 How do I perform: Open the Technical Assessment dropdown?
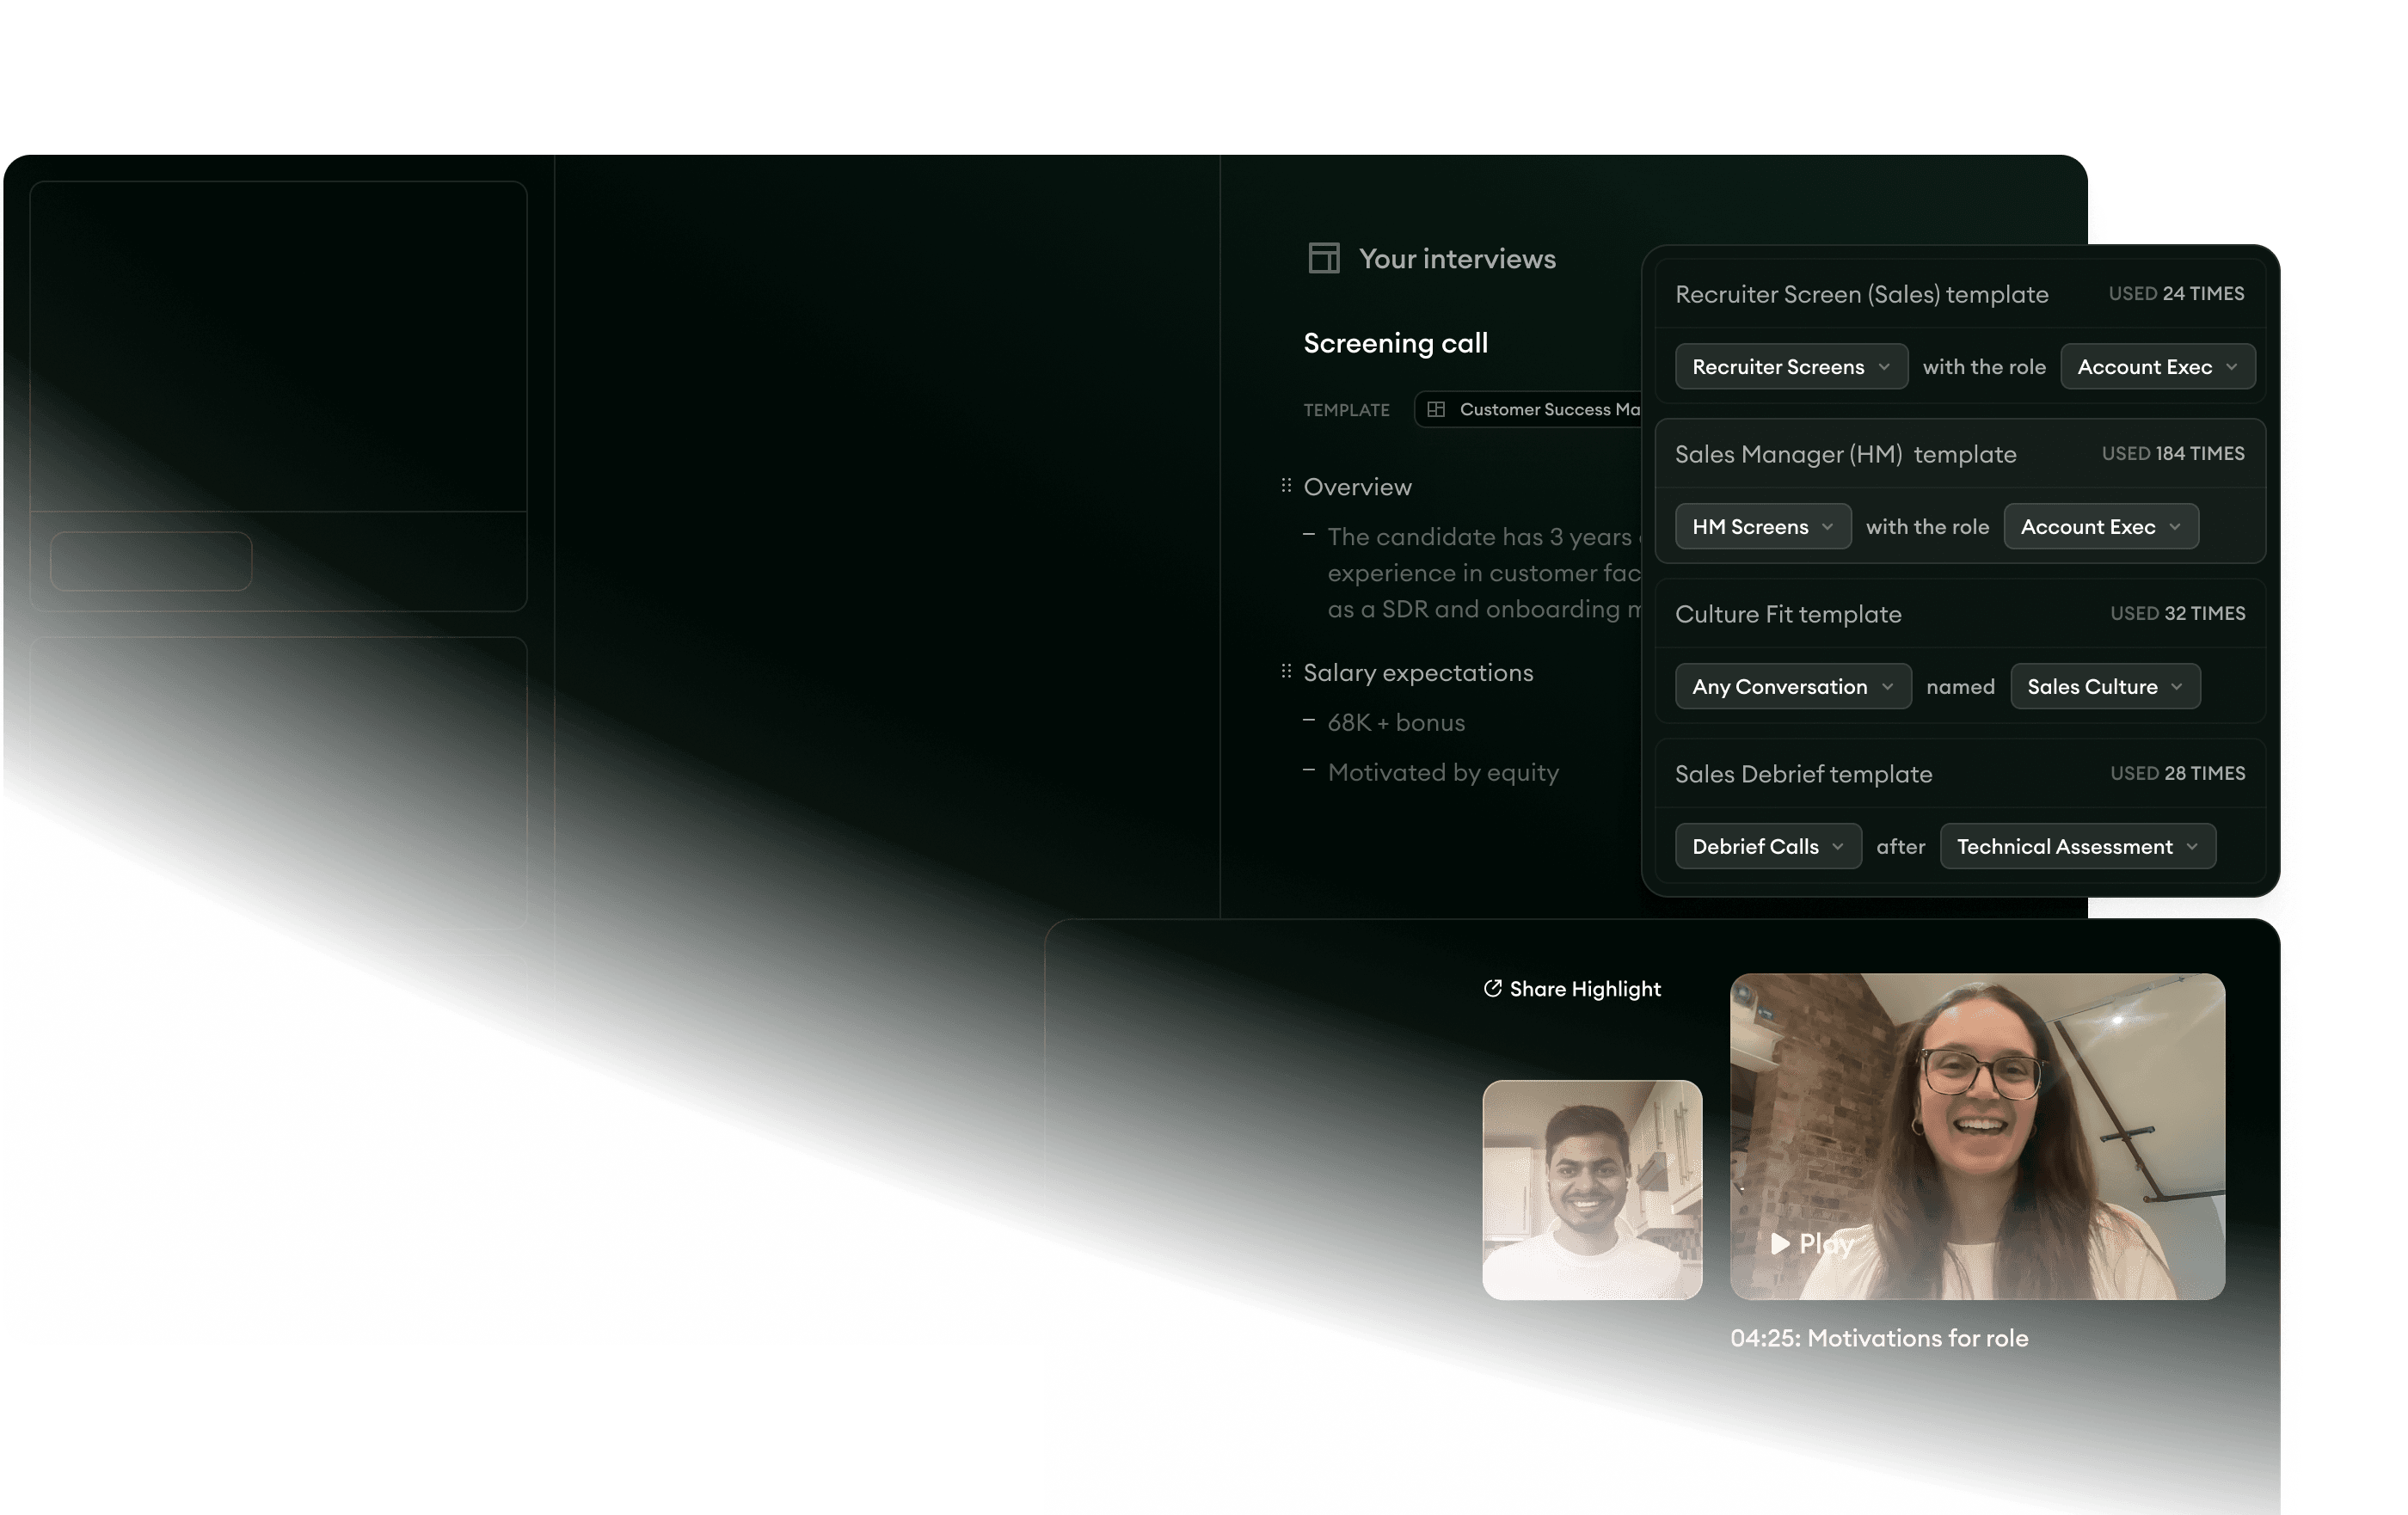(2077, 847)
